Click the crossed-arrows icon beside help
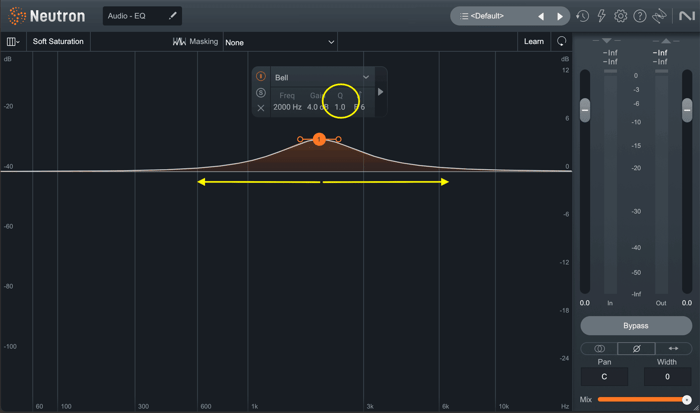Screen dimensions: 700x413 tap(659, 16)
